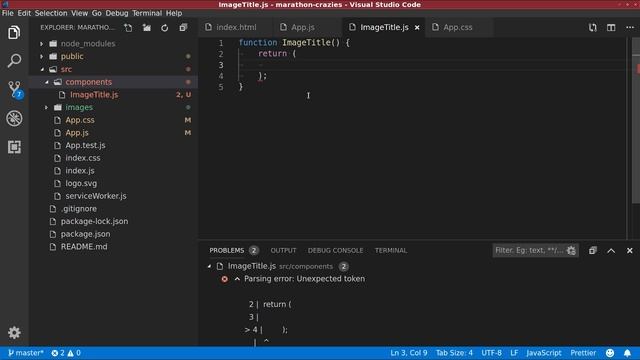Viewport: 640px width, 360px height.
Task: Open the Extensions view in activity bar
Action: (x=14, y=147)
